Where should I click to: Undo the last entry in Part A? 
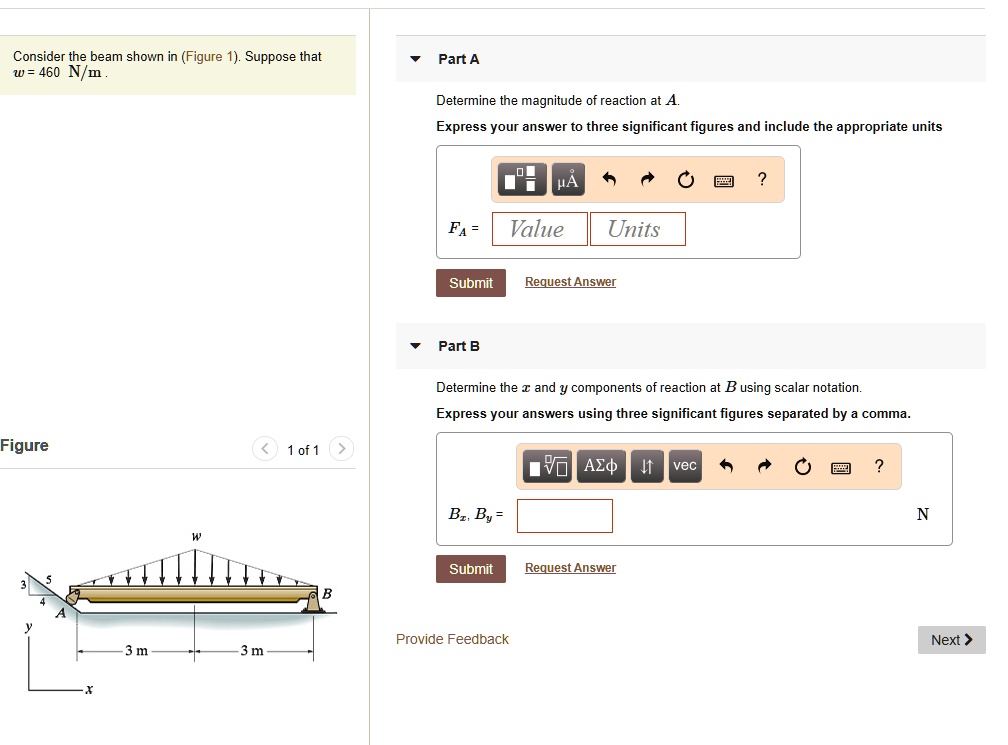tap(609, 180)
